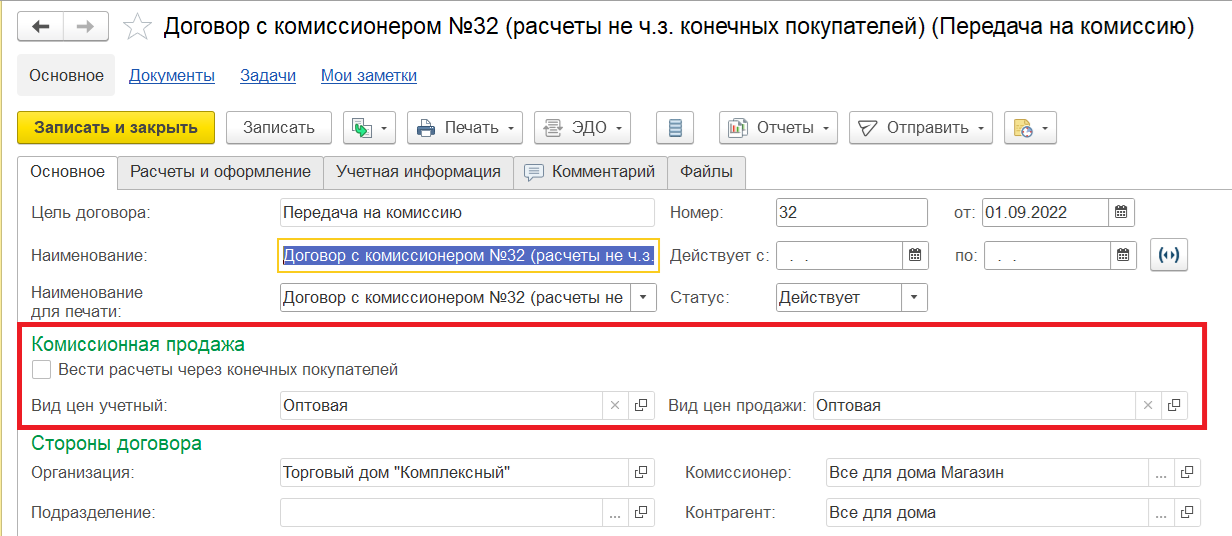Click the 'от' date field 01.09.2022
The width and height of the screenshot is (1232, 536).
pos(1045,212)
